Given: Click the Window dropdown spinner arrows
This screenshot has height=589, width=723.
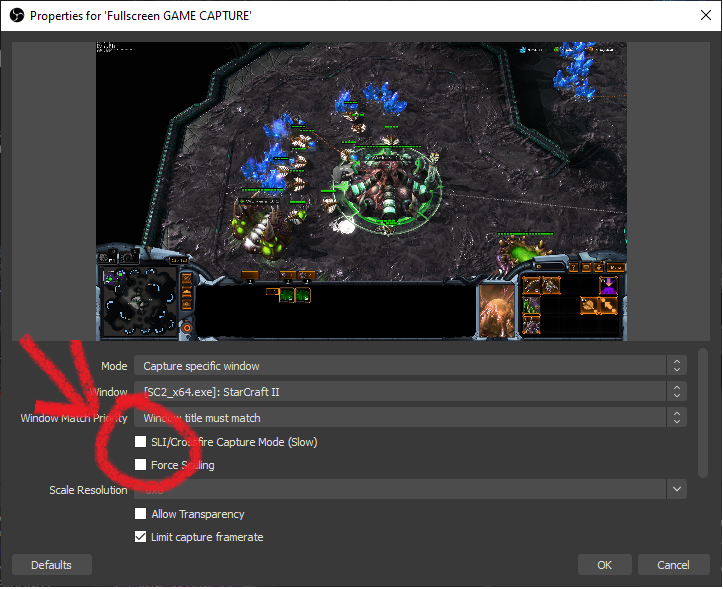Looking at the screenshot, I should click(676, 392).
